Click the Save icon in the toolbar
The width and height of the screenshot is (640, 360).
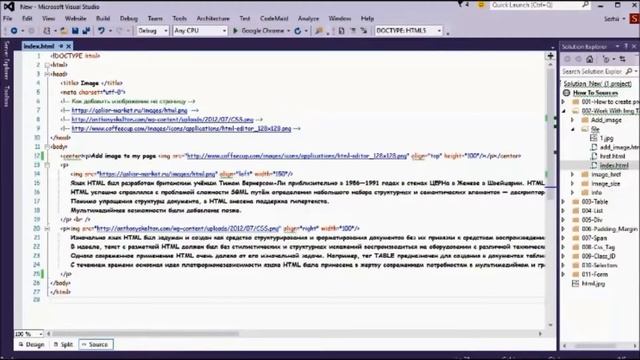pos(75,31)
